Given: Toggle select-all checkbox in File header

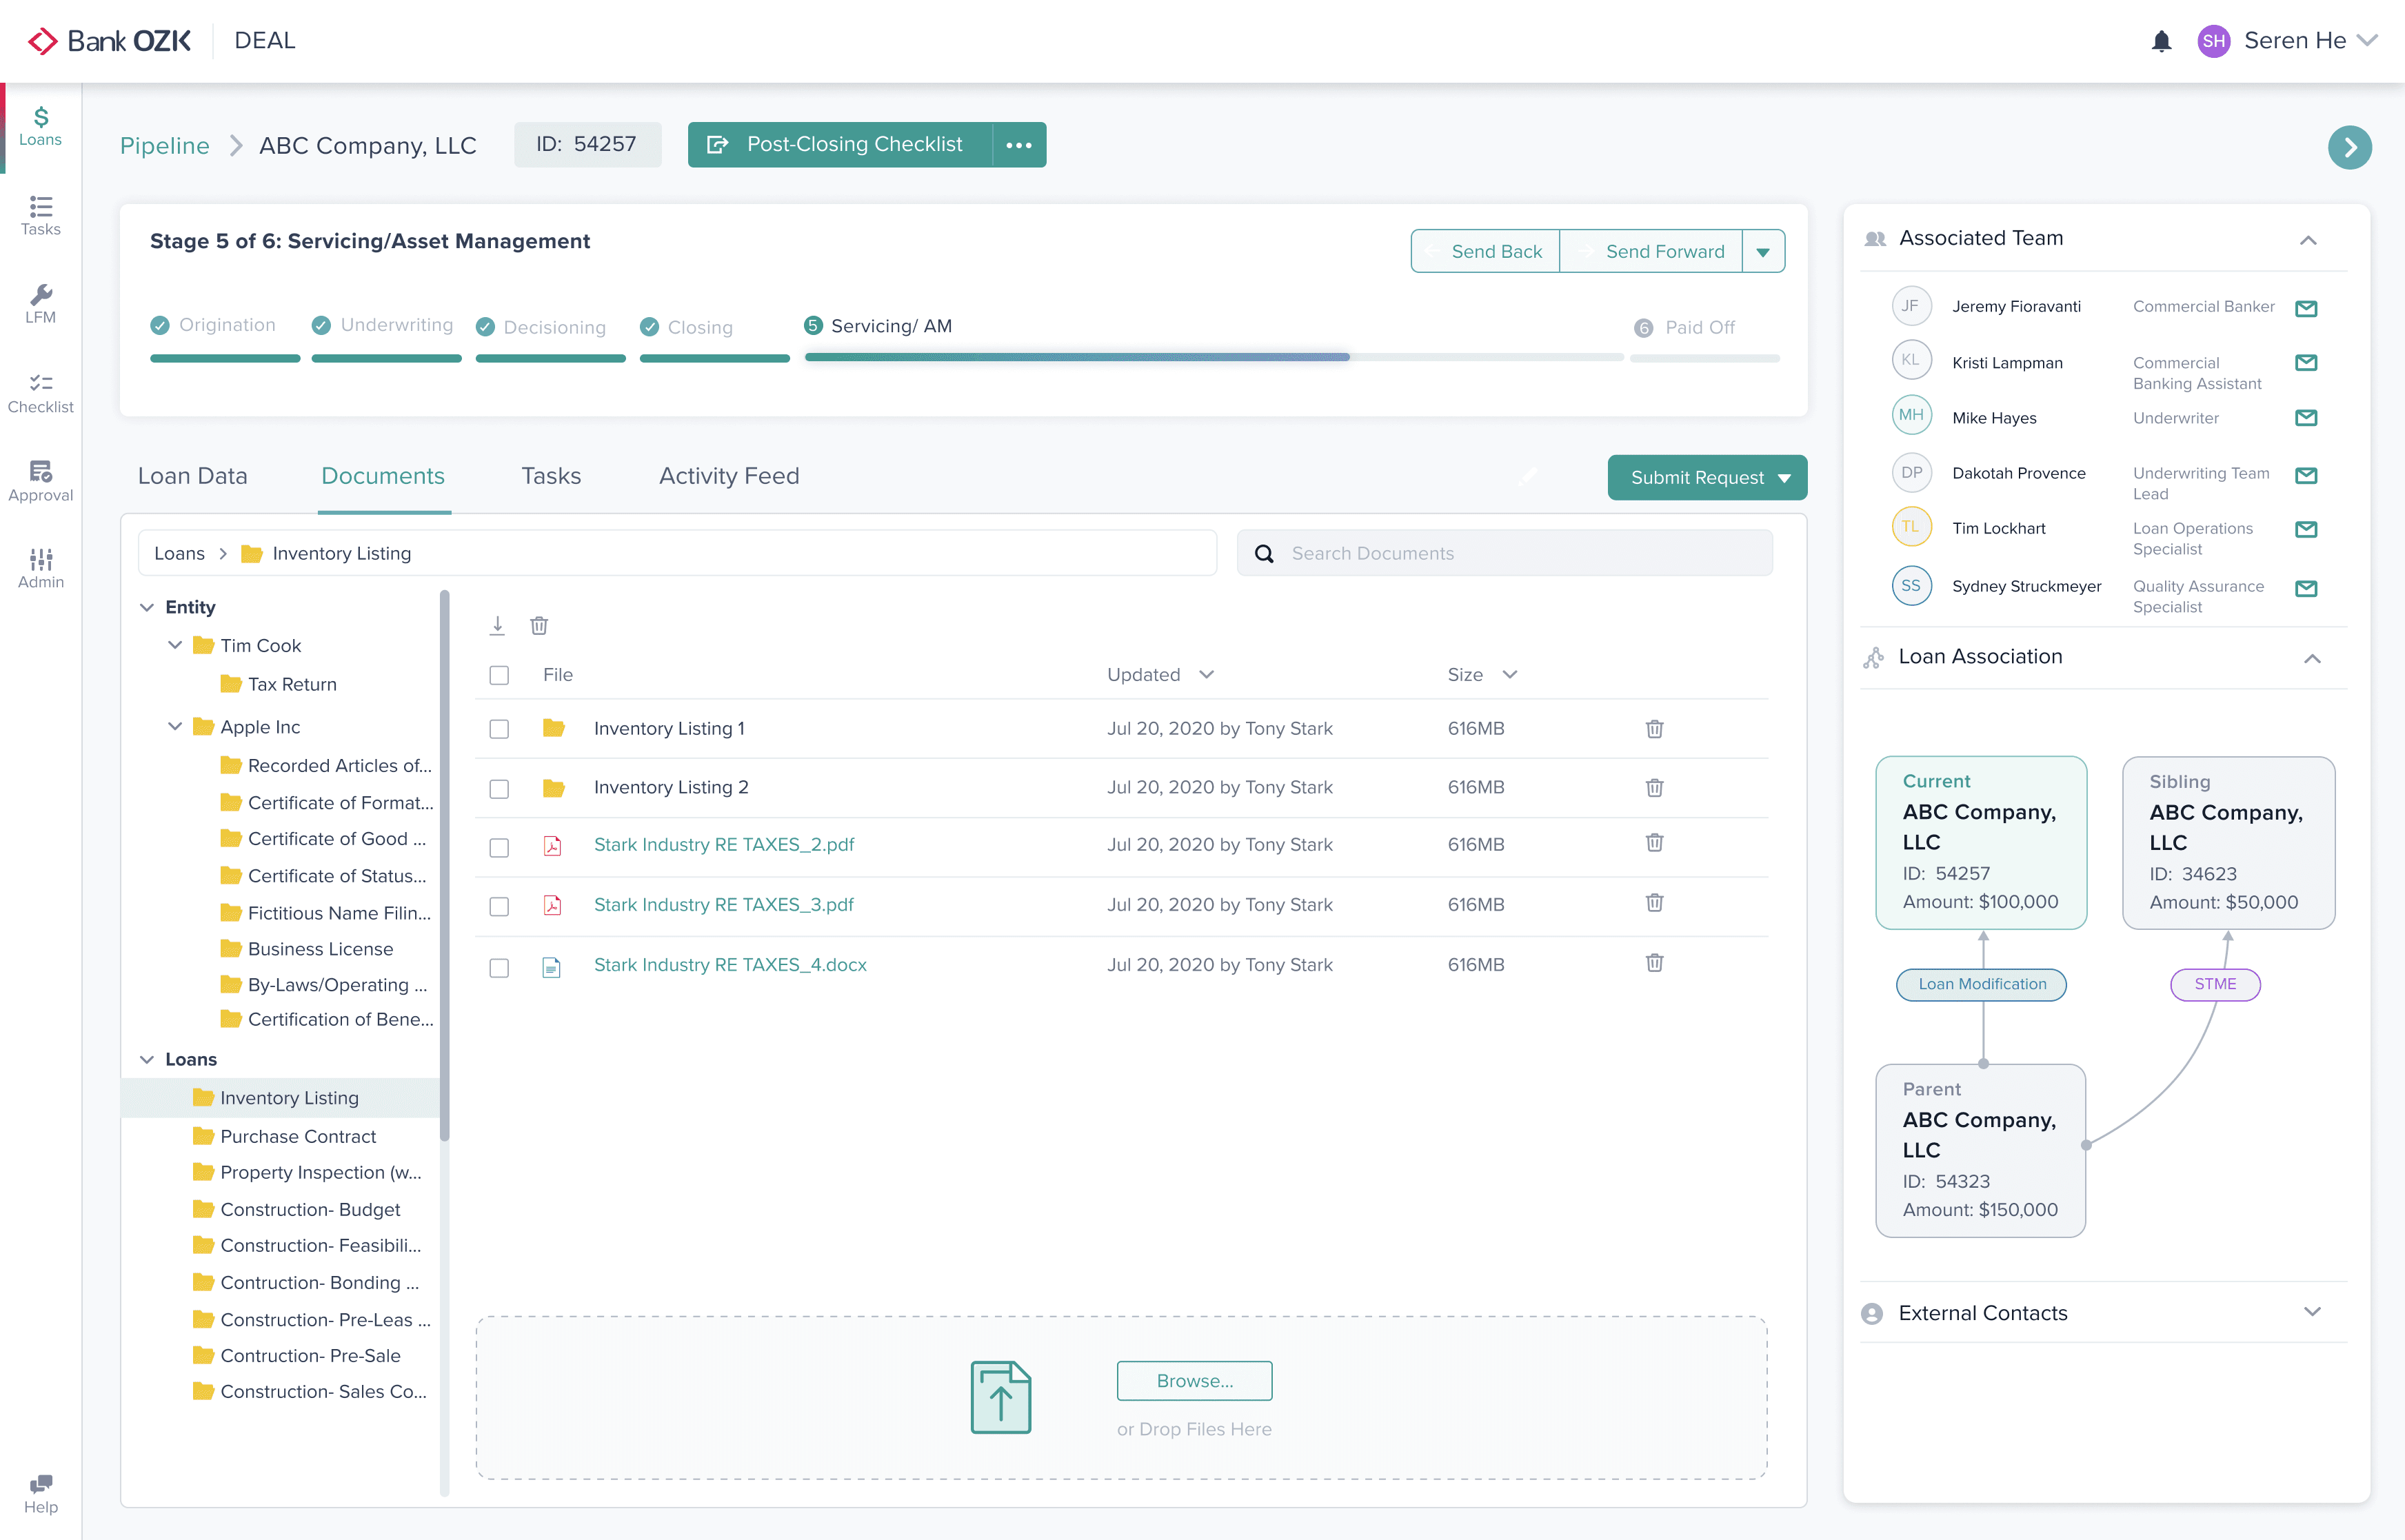Looking at the screenshot, I should [x=499, y=675].
